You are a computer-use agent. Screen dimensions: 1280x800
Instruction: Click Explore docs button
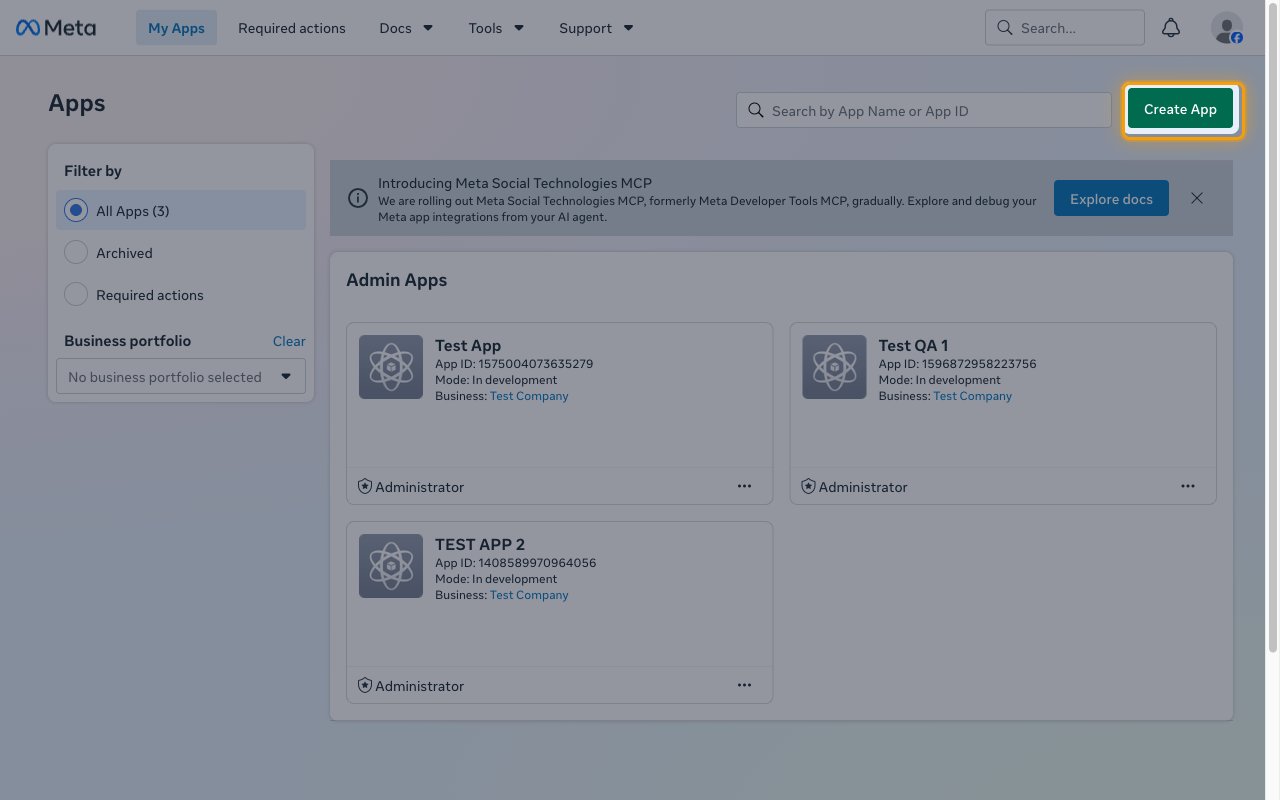click(1111, 198)
